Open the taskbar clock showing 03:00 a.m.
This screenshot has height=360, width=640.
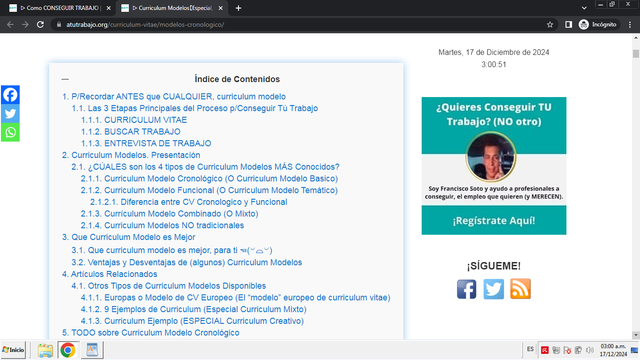(613, 350)
